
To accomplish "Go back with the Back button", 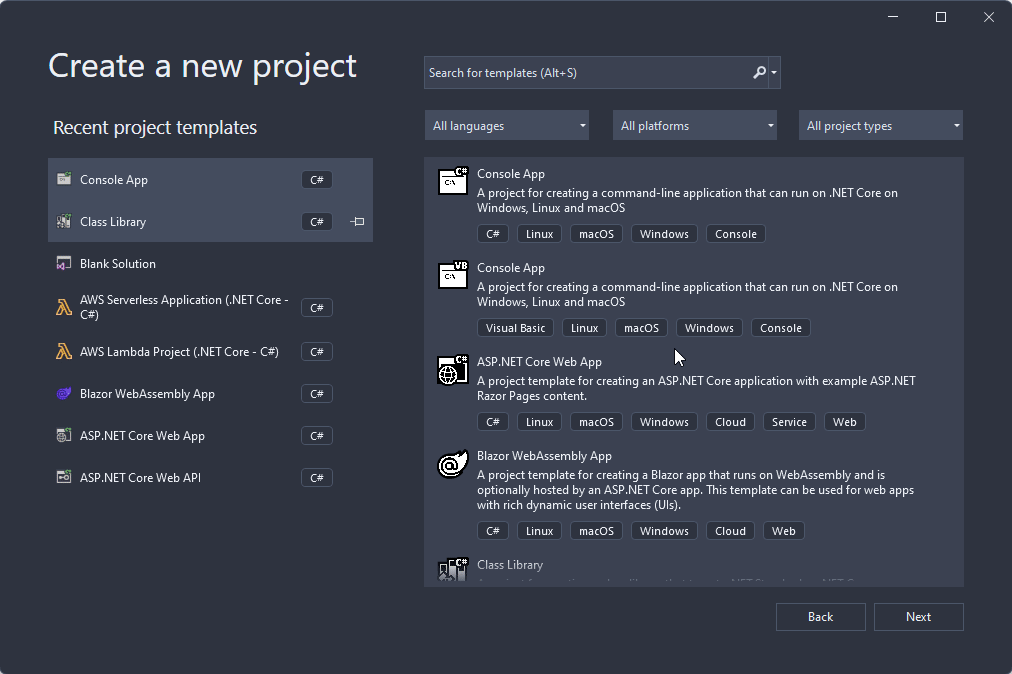I will 820,617.
